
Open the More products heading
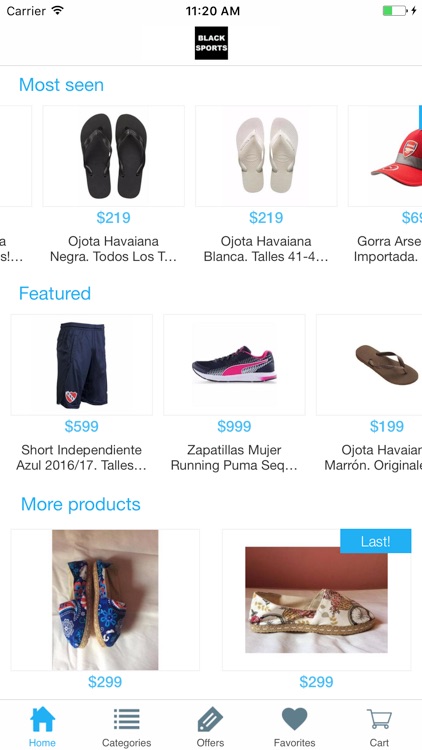click(x=81, y=504)
